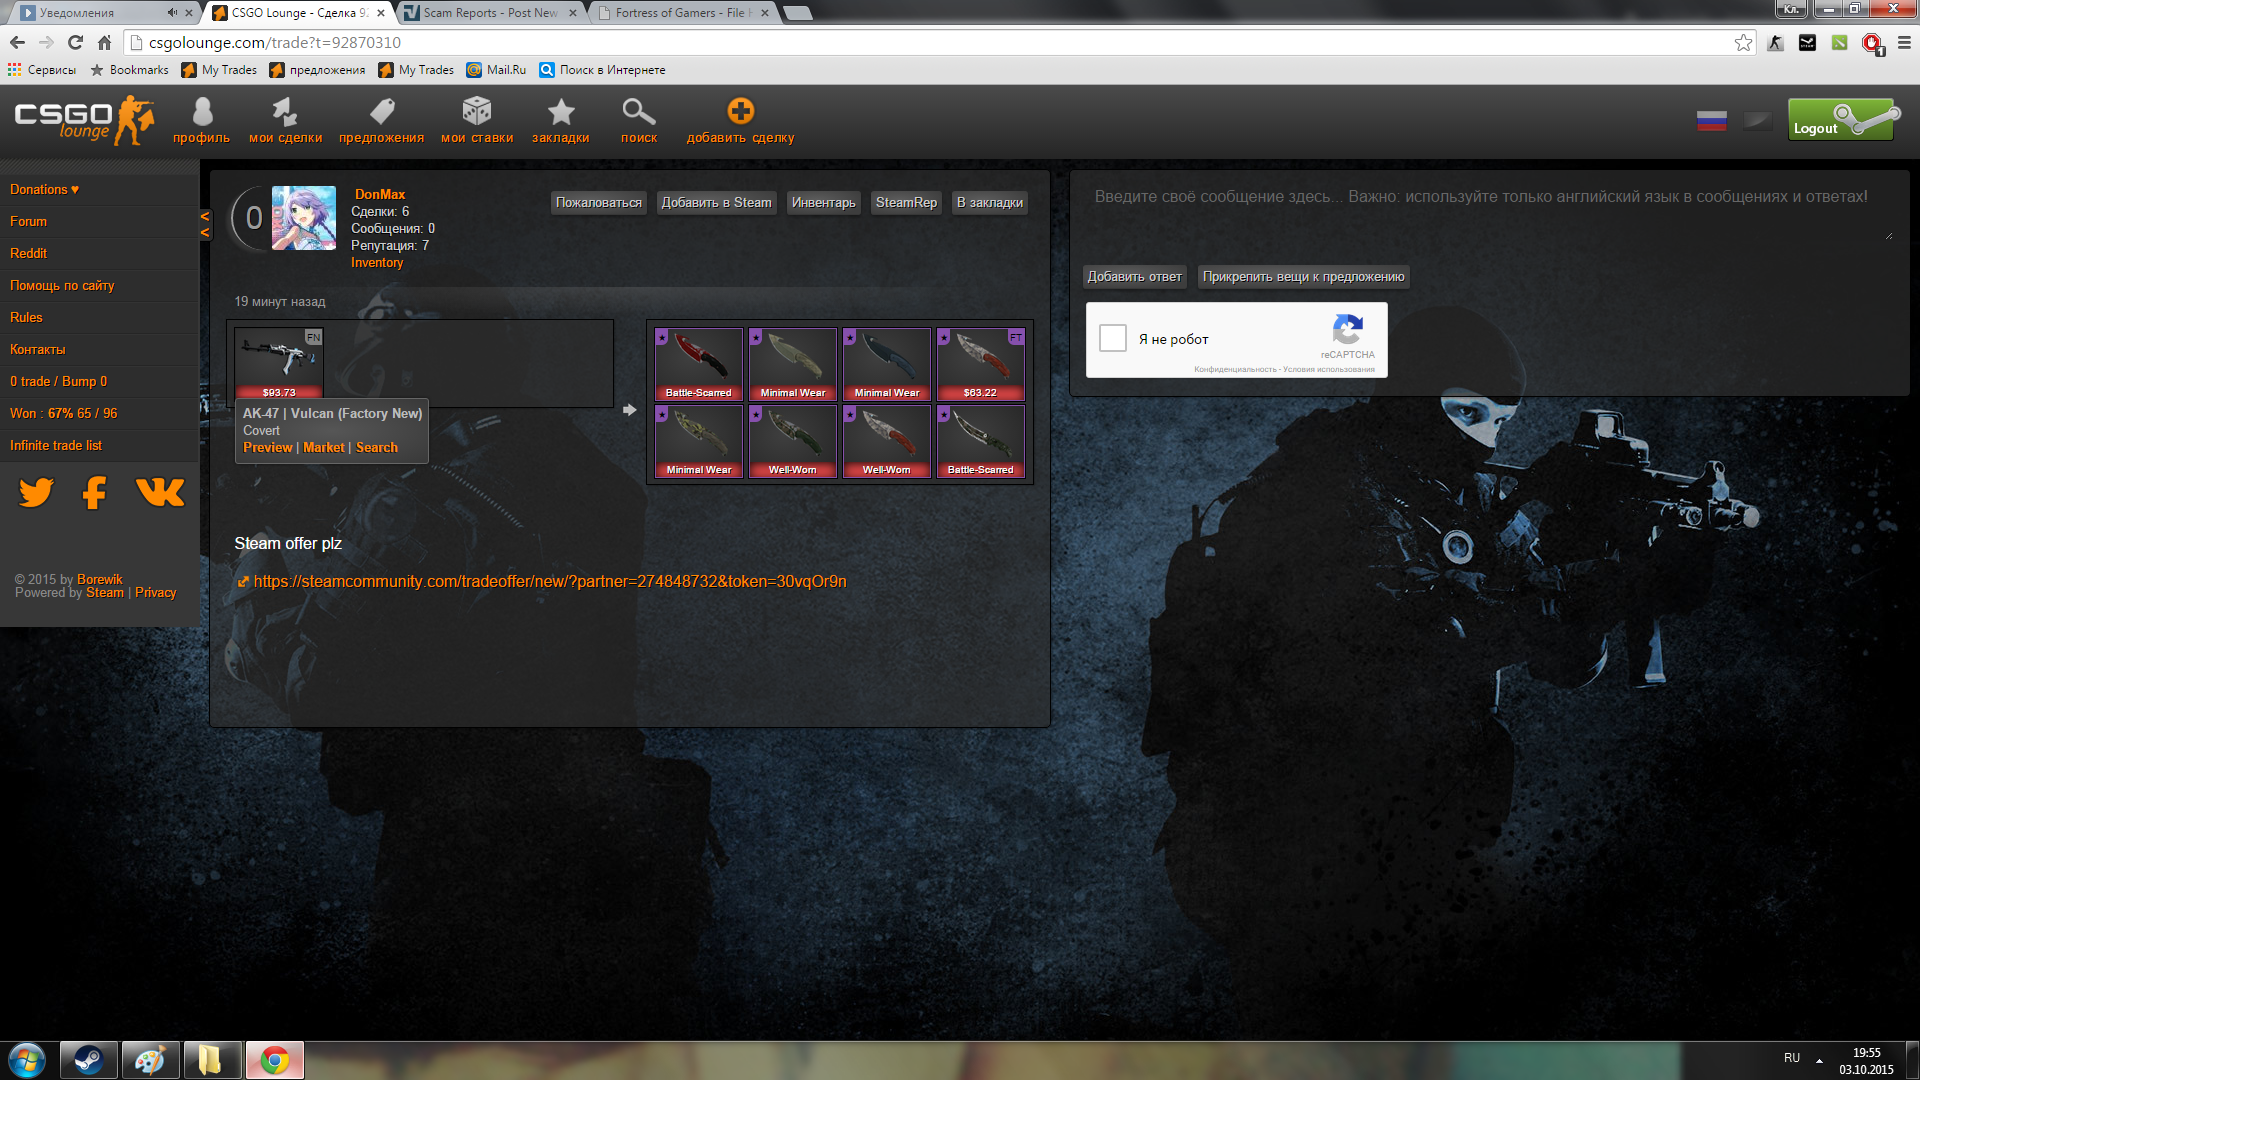
Task: Open the мои сделки trades icon
Action: [x=285, y=112]
